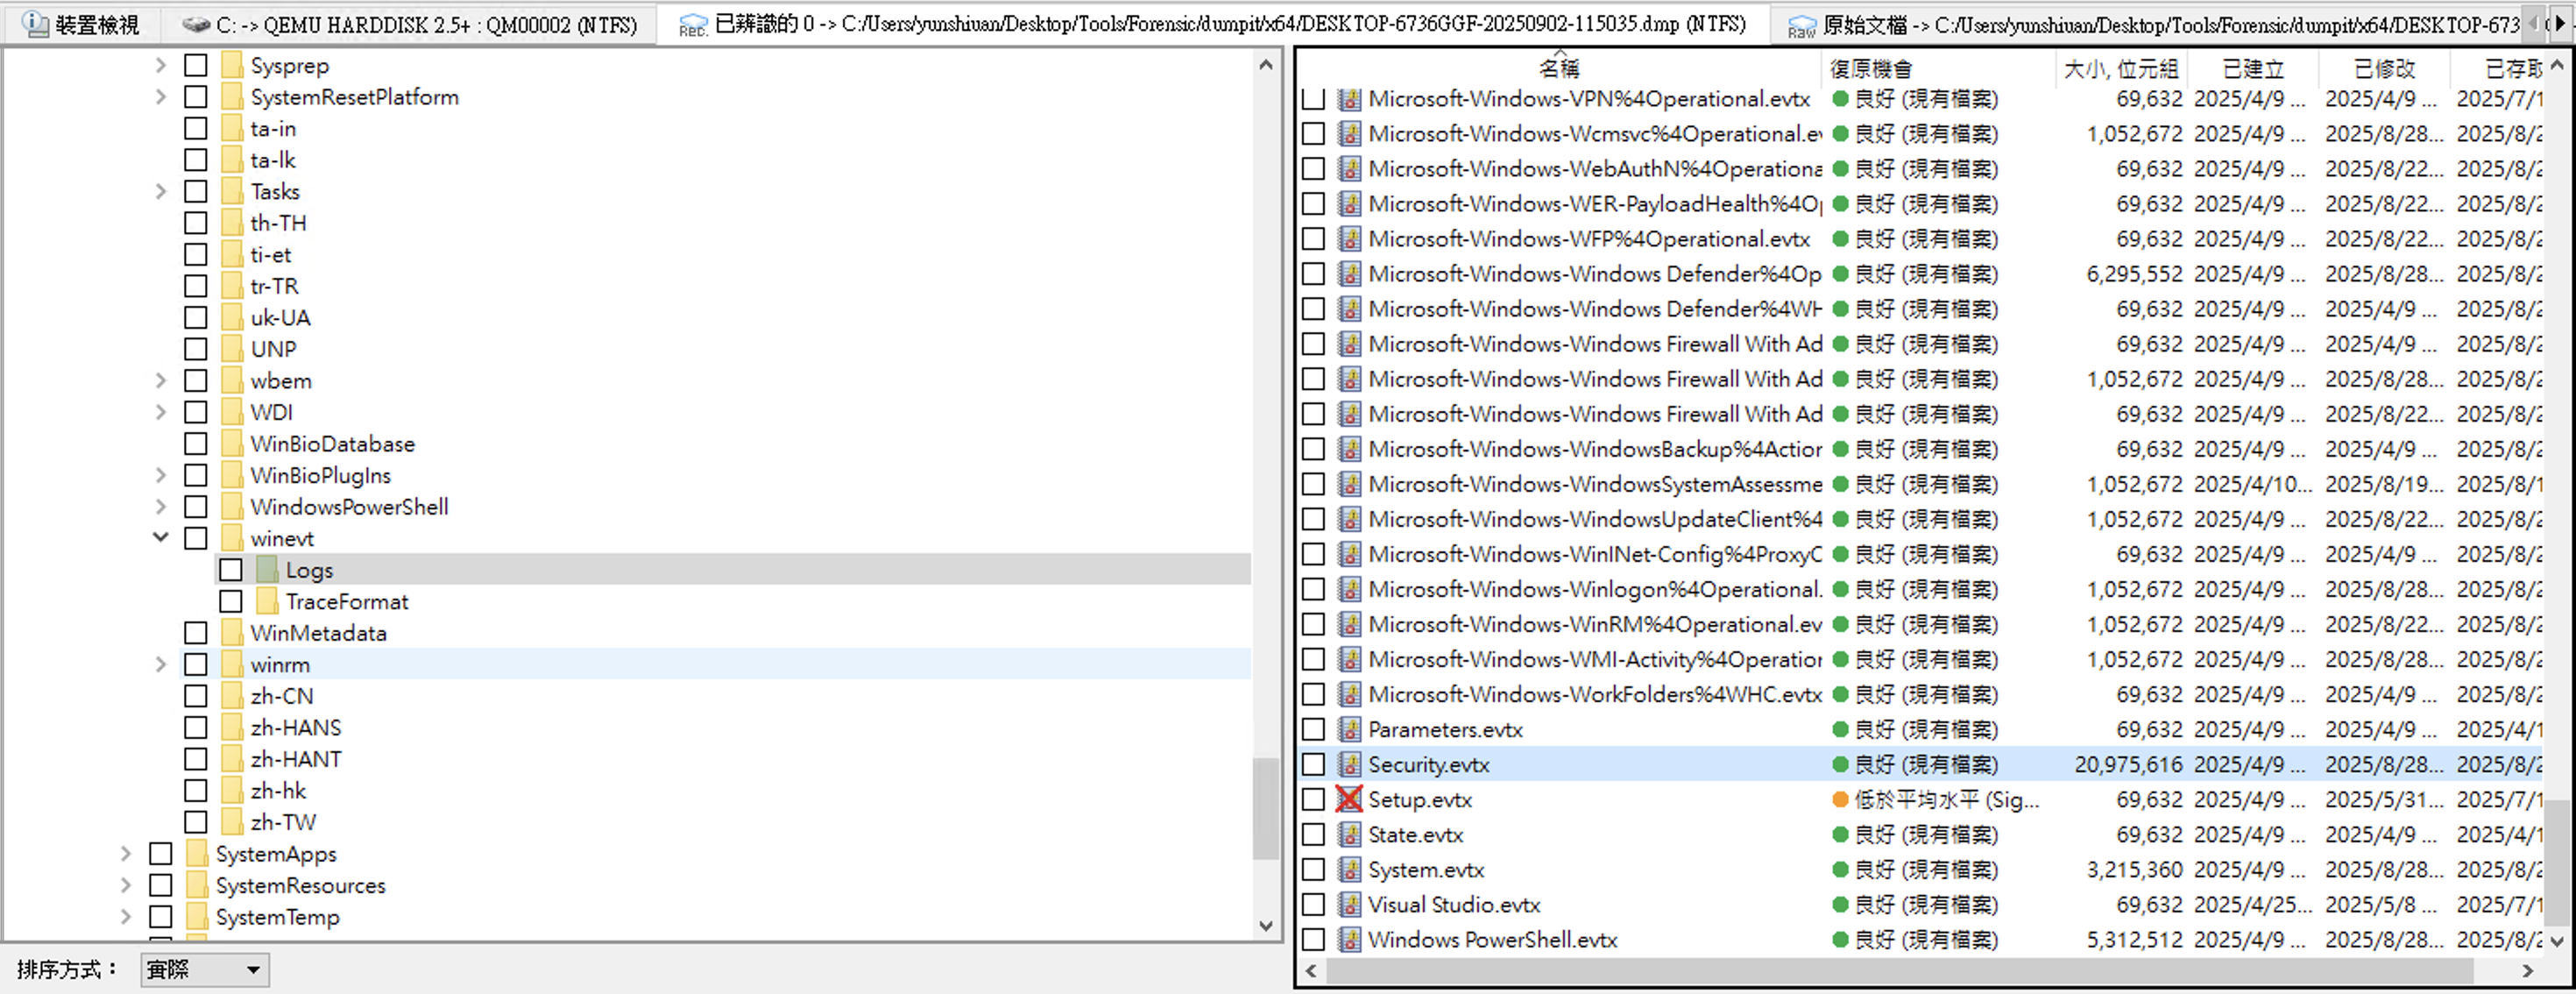This screenshot has width=2576, height=994.
Task: Click the Microsoft-Windows-WFP%4Operational.evtx file icon
Action: pos(1349,239)
